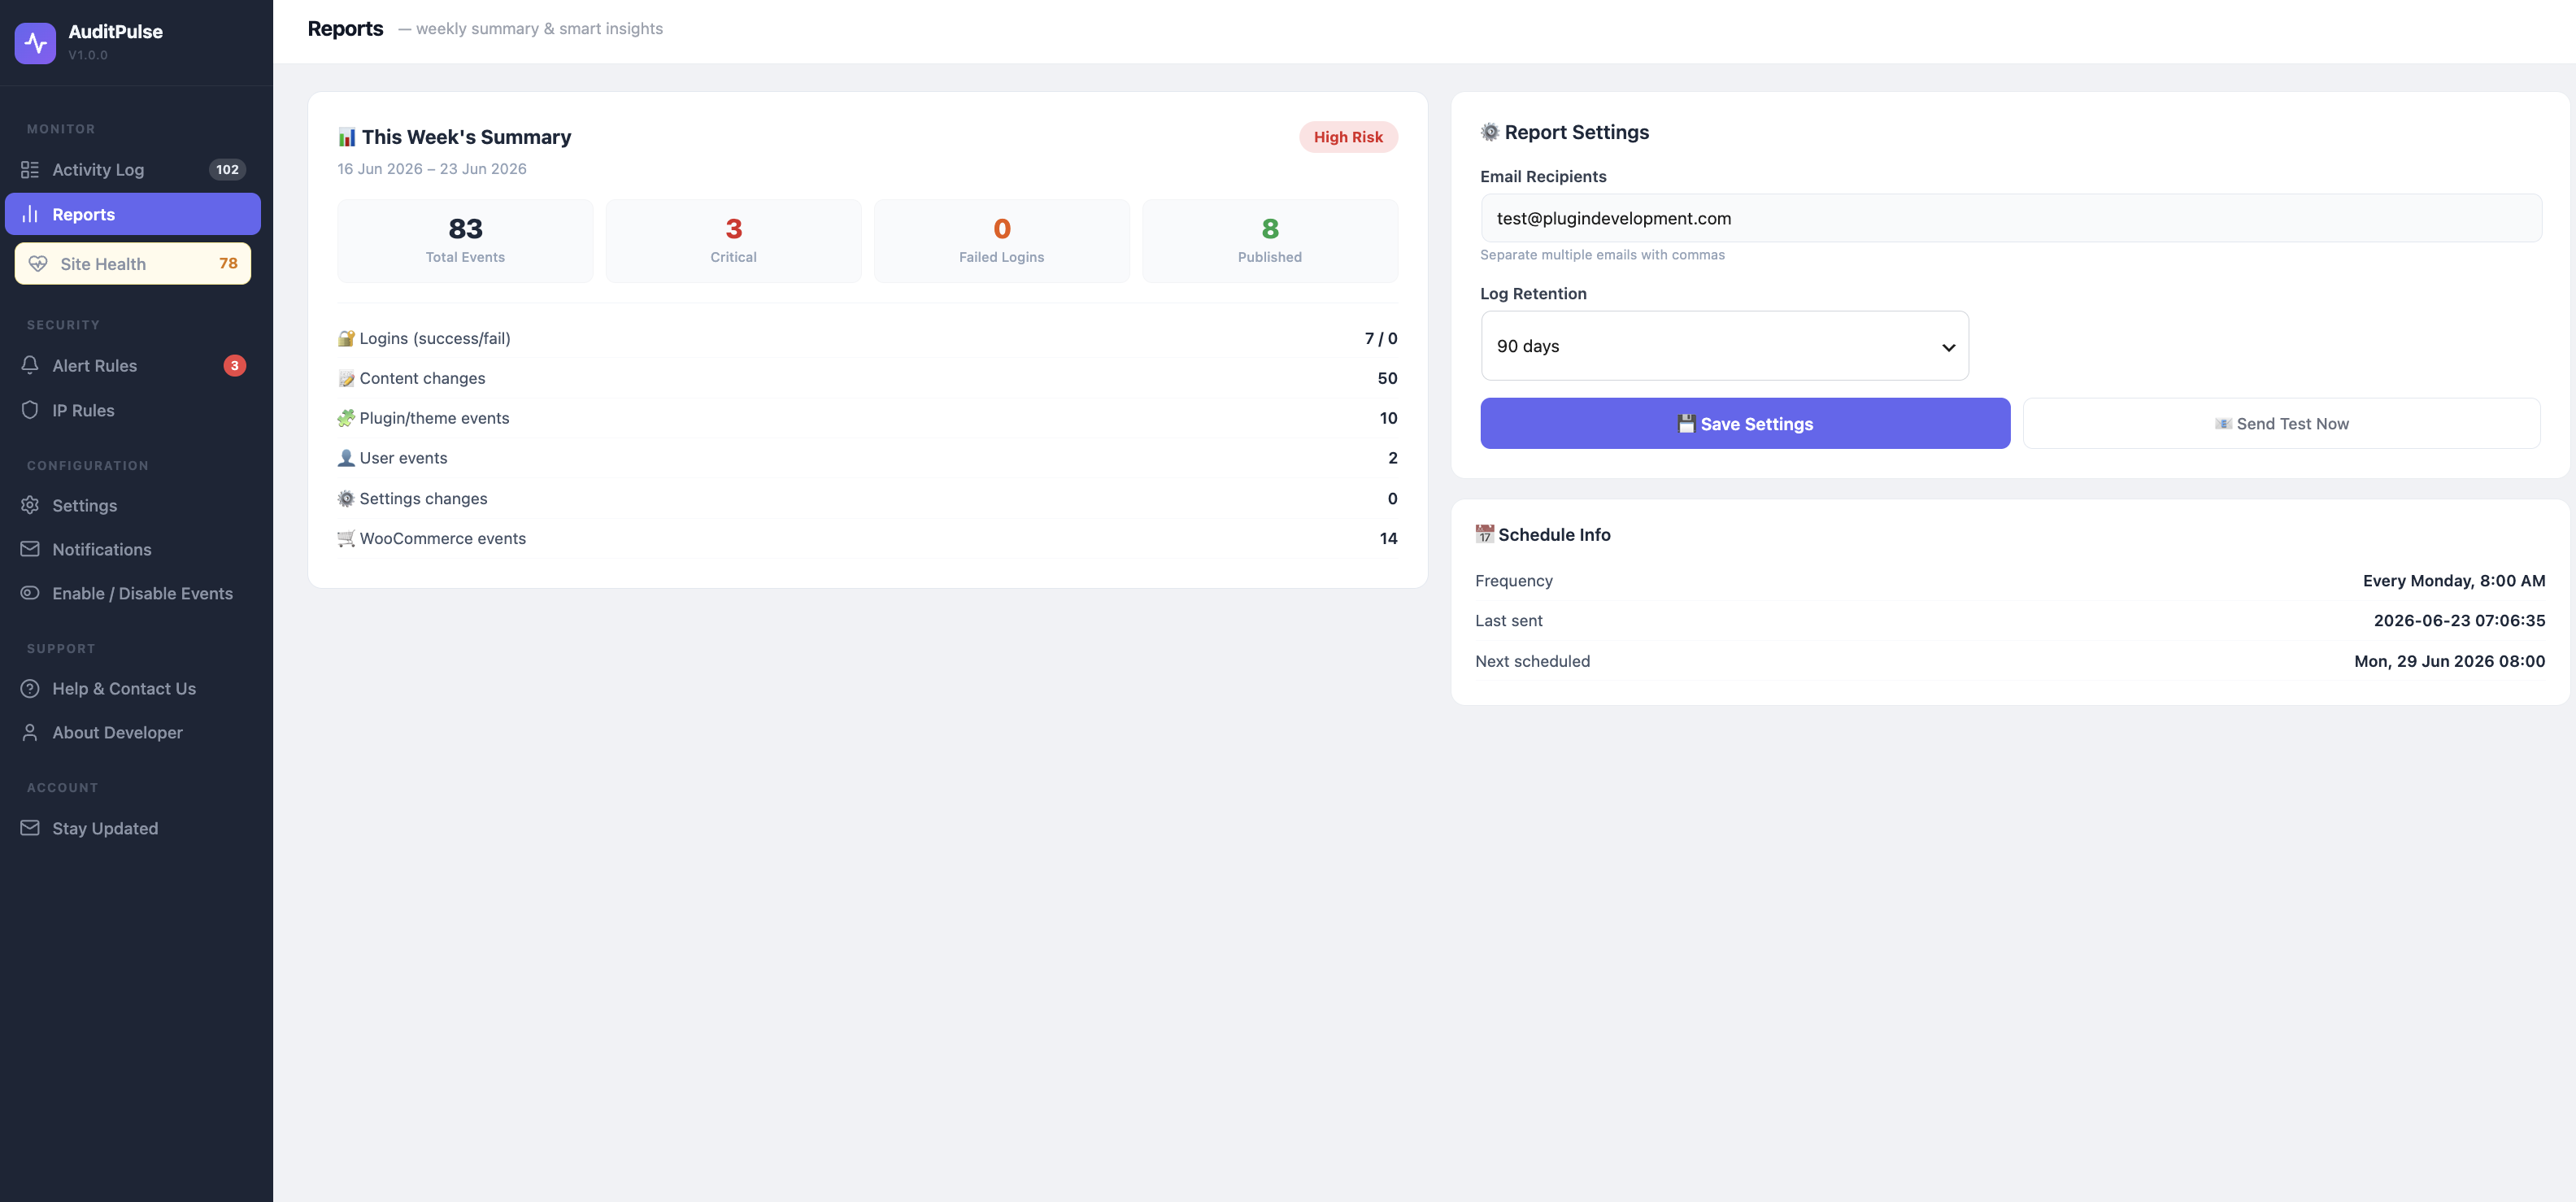
Task: Click Save Settings button
Action: [1745, 424]
